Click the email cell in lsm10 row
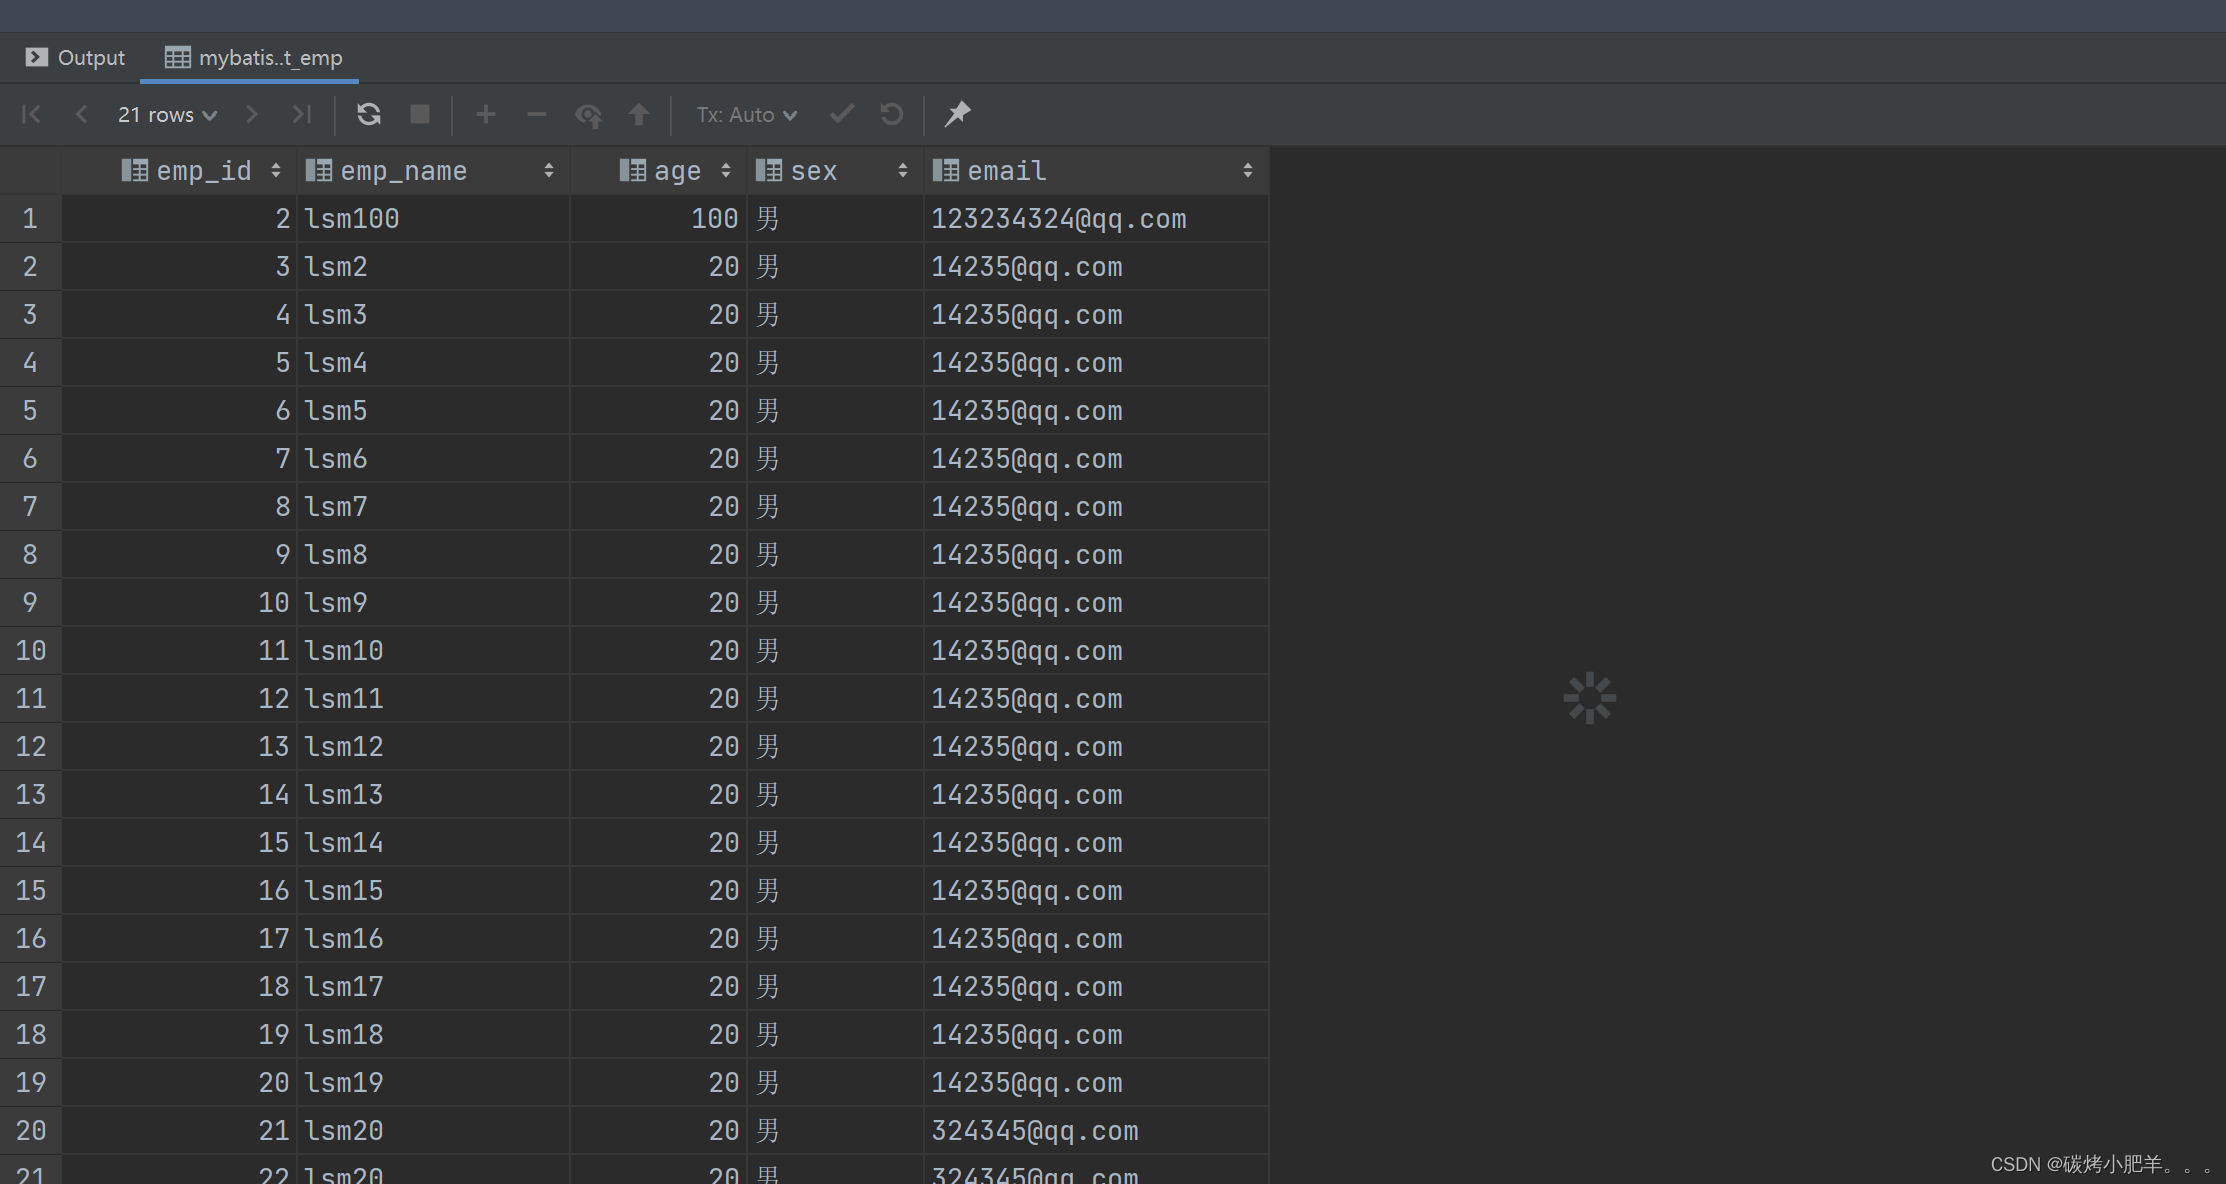 (1097, 651)
